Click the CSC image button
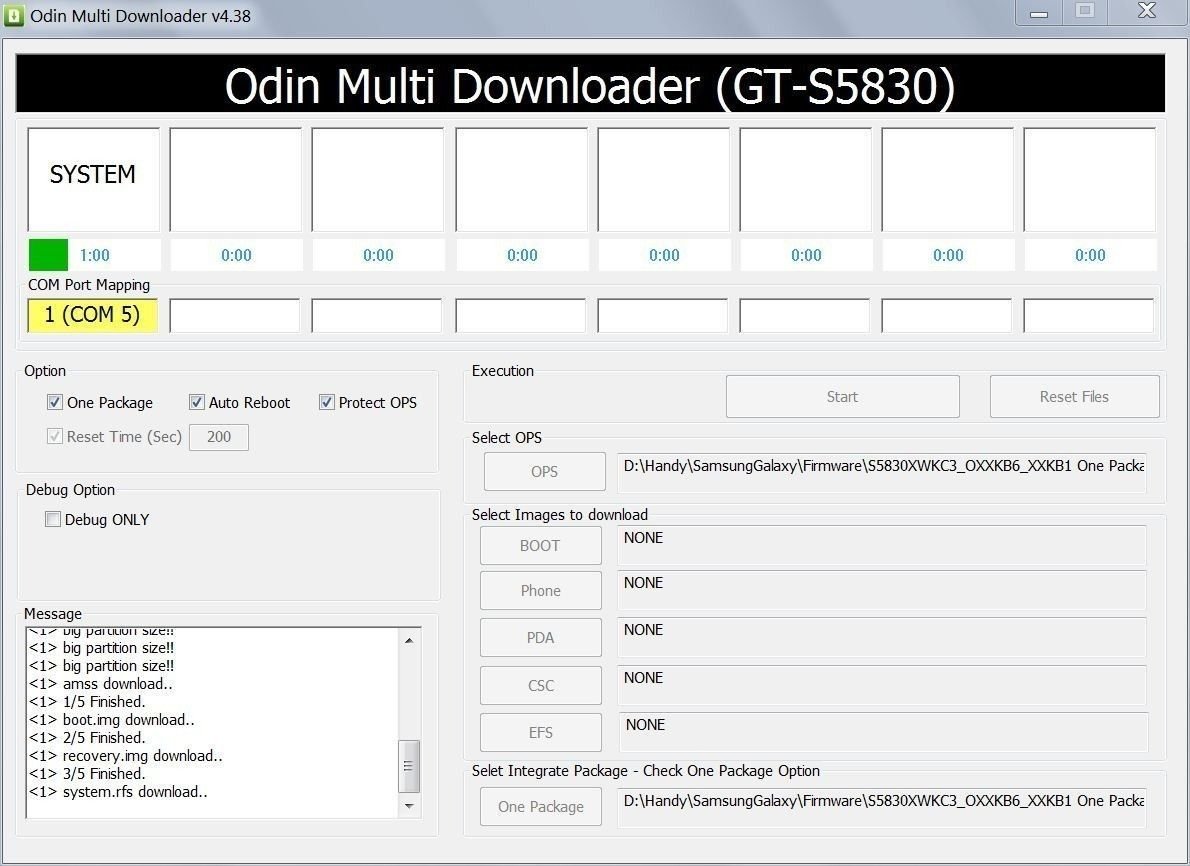Screen dimensions: 1190x866 click(x=540, y=685)
